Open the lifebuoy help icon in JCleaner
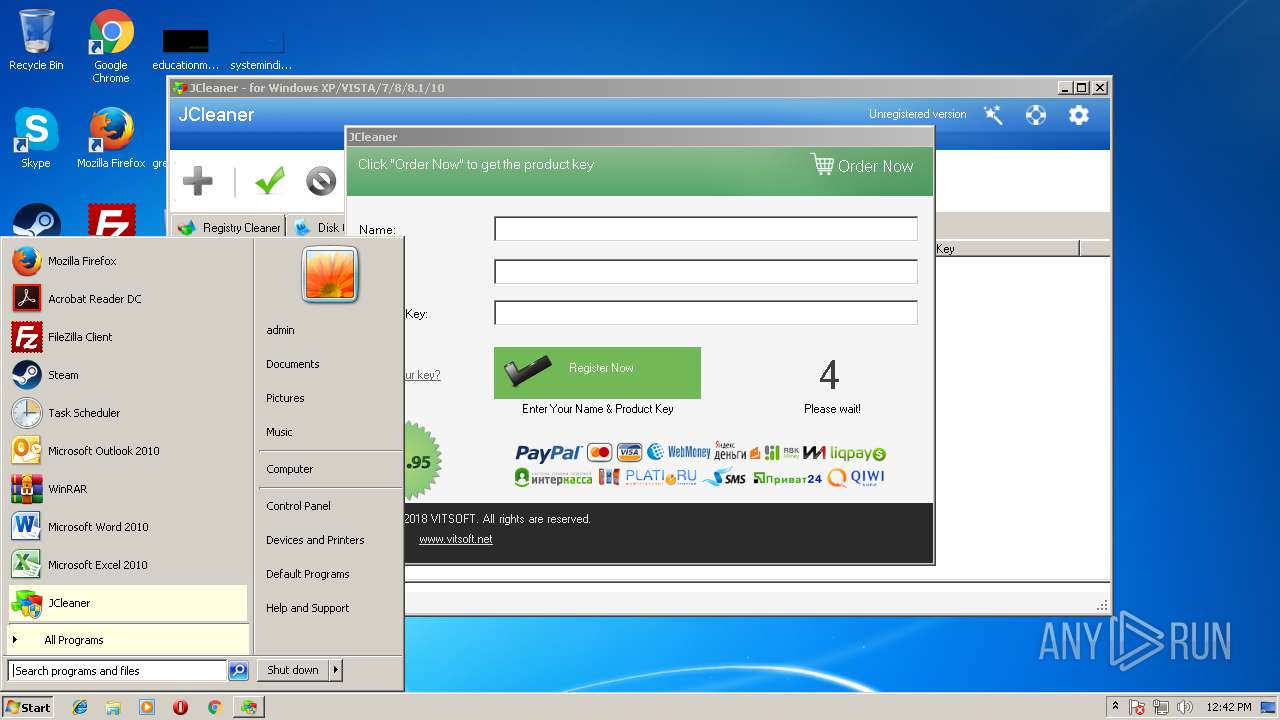Image resolution: width=1280 pixels, height=720 pixels. pos(1036,115)
